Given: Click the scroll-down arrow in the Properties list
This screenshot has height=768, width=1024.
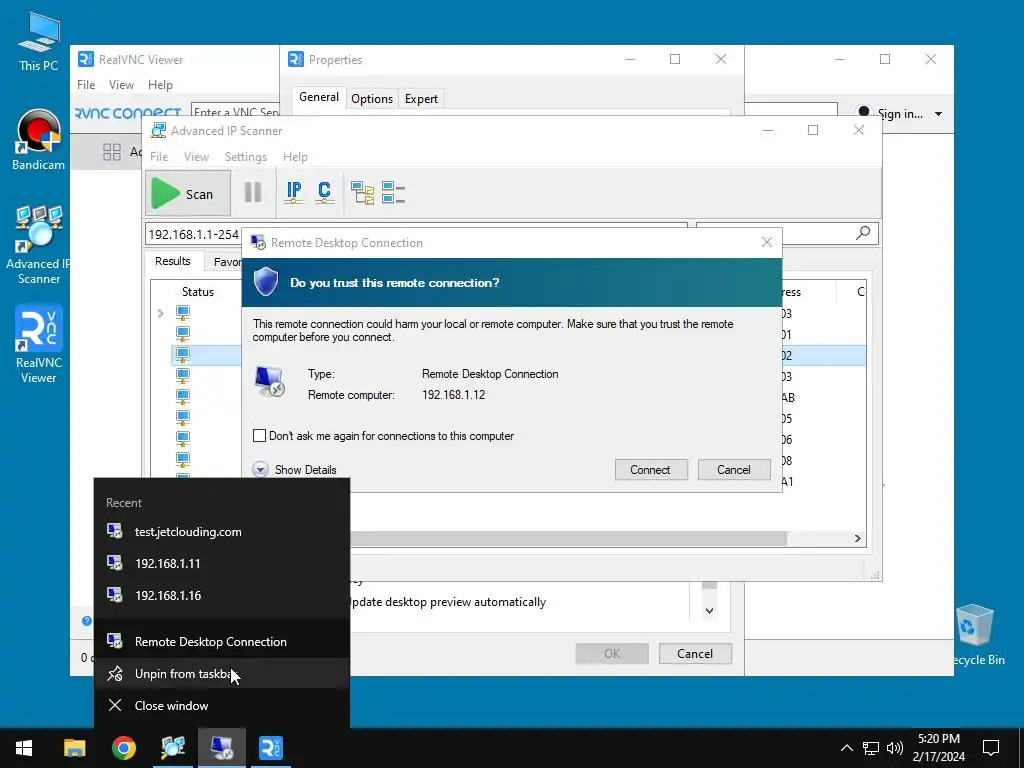Looking at the screenshot, I should (x=709, y=611).
